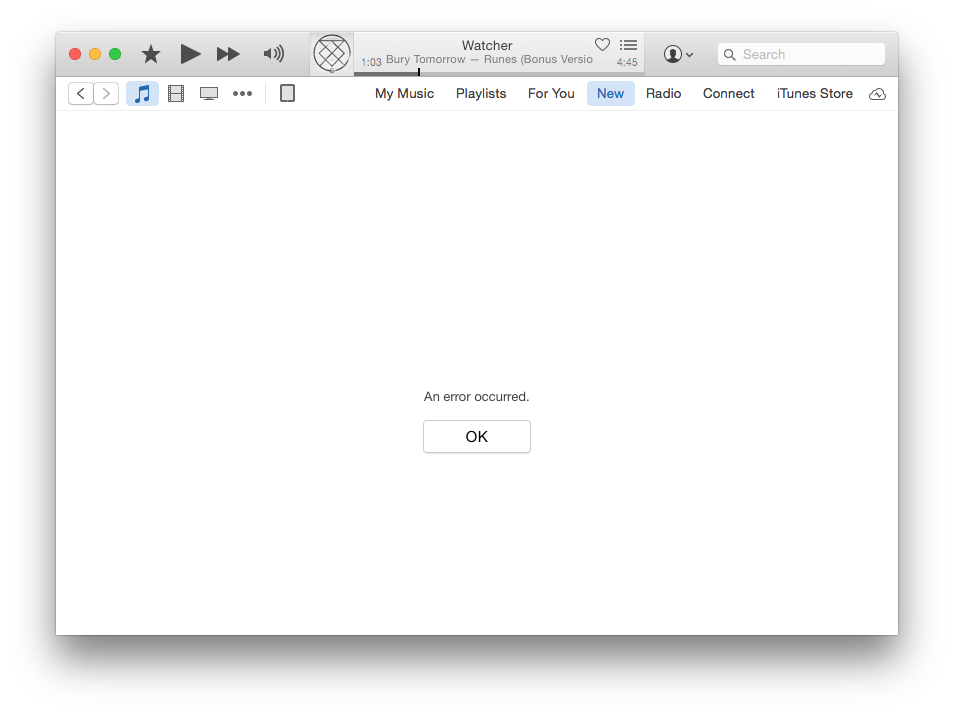Click the song progress bar
This screenshot has height=715, width=954.
(x=499, y=73)
